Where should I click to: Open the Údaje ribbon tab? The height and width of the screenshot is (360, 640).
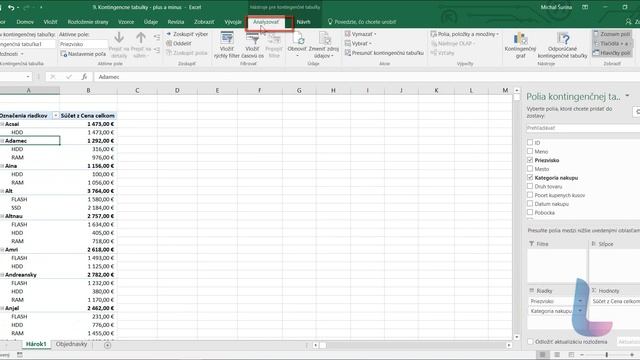151,22
